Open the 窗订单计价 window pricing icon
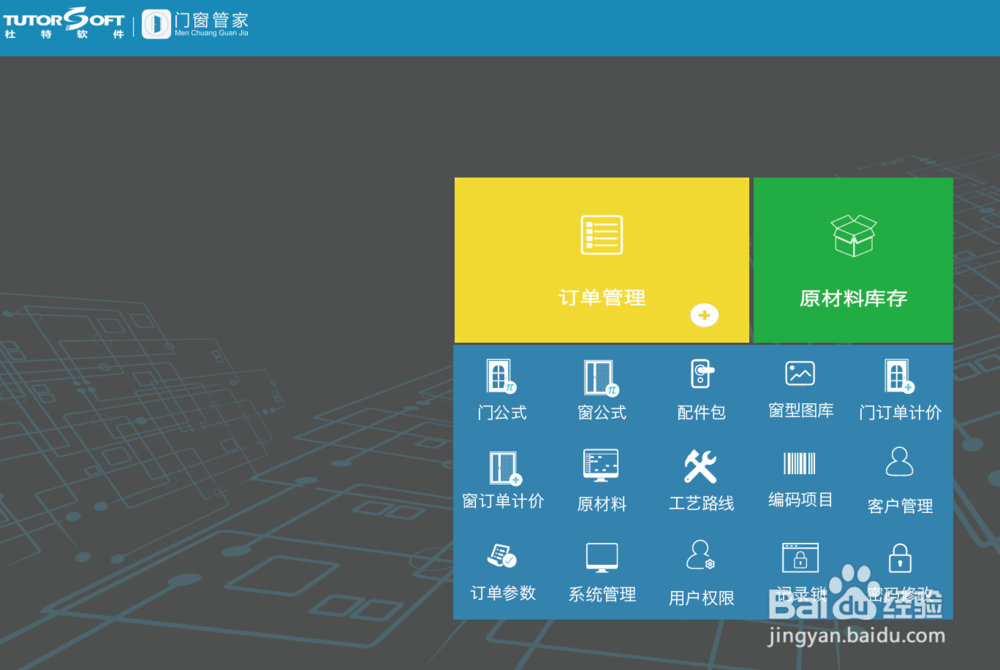 [505, 469]
